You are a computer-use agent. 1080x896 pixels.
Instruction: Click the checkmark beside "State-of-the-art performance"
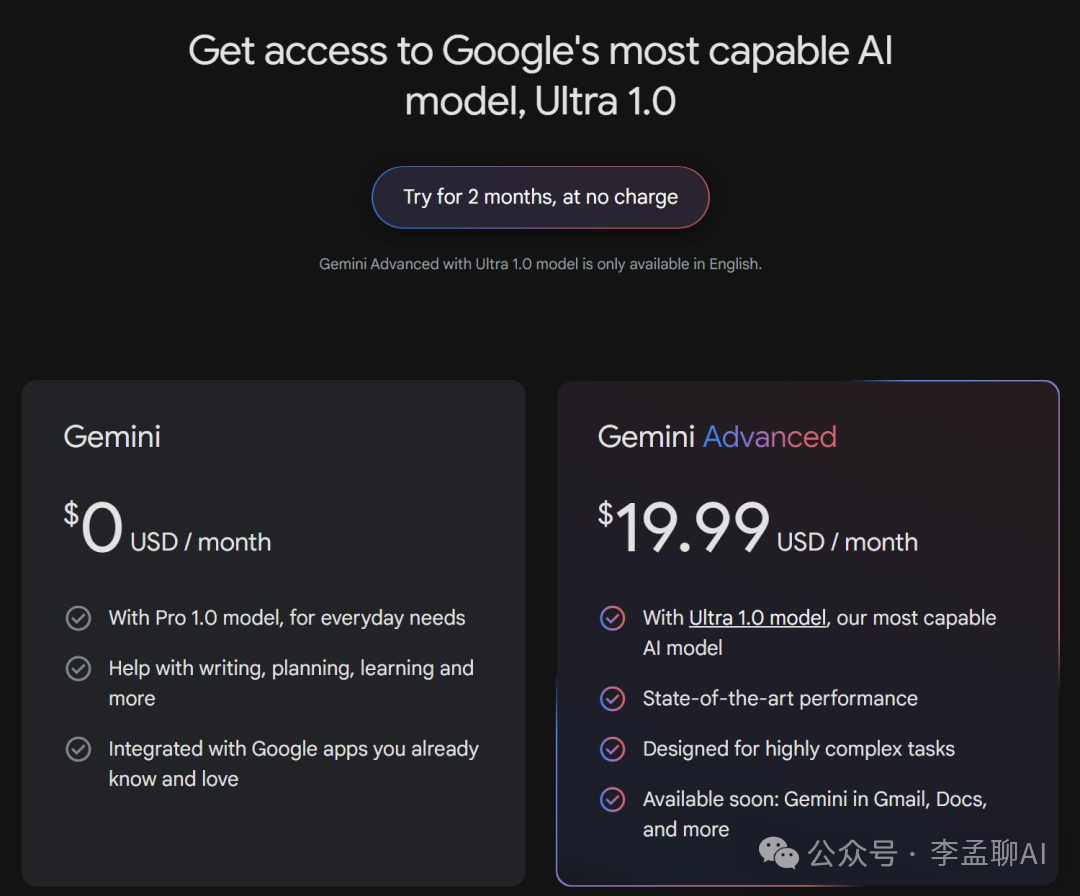click(x=612, y=698)
